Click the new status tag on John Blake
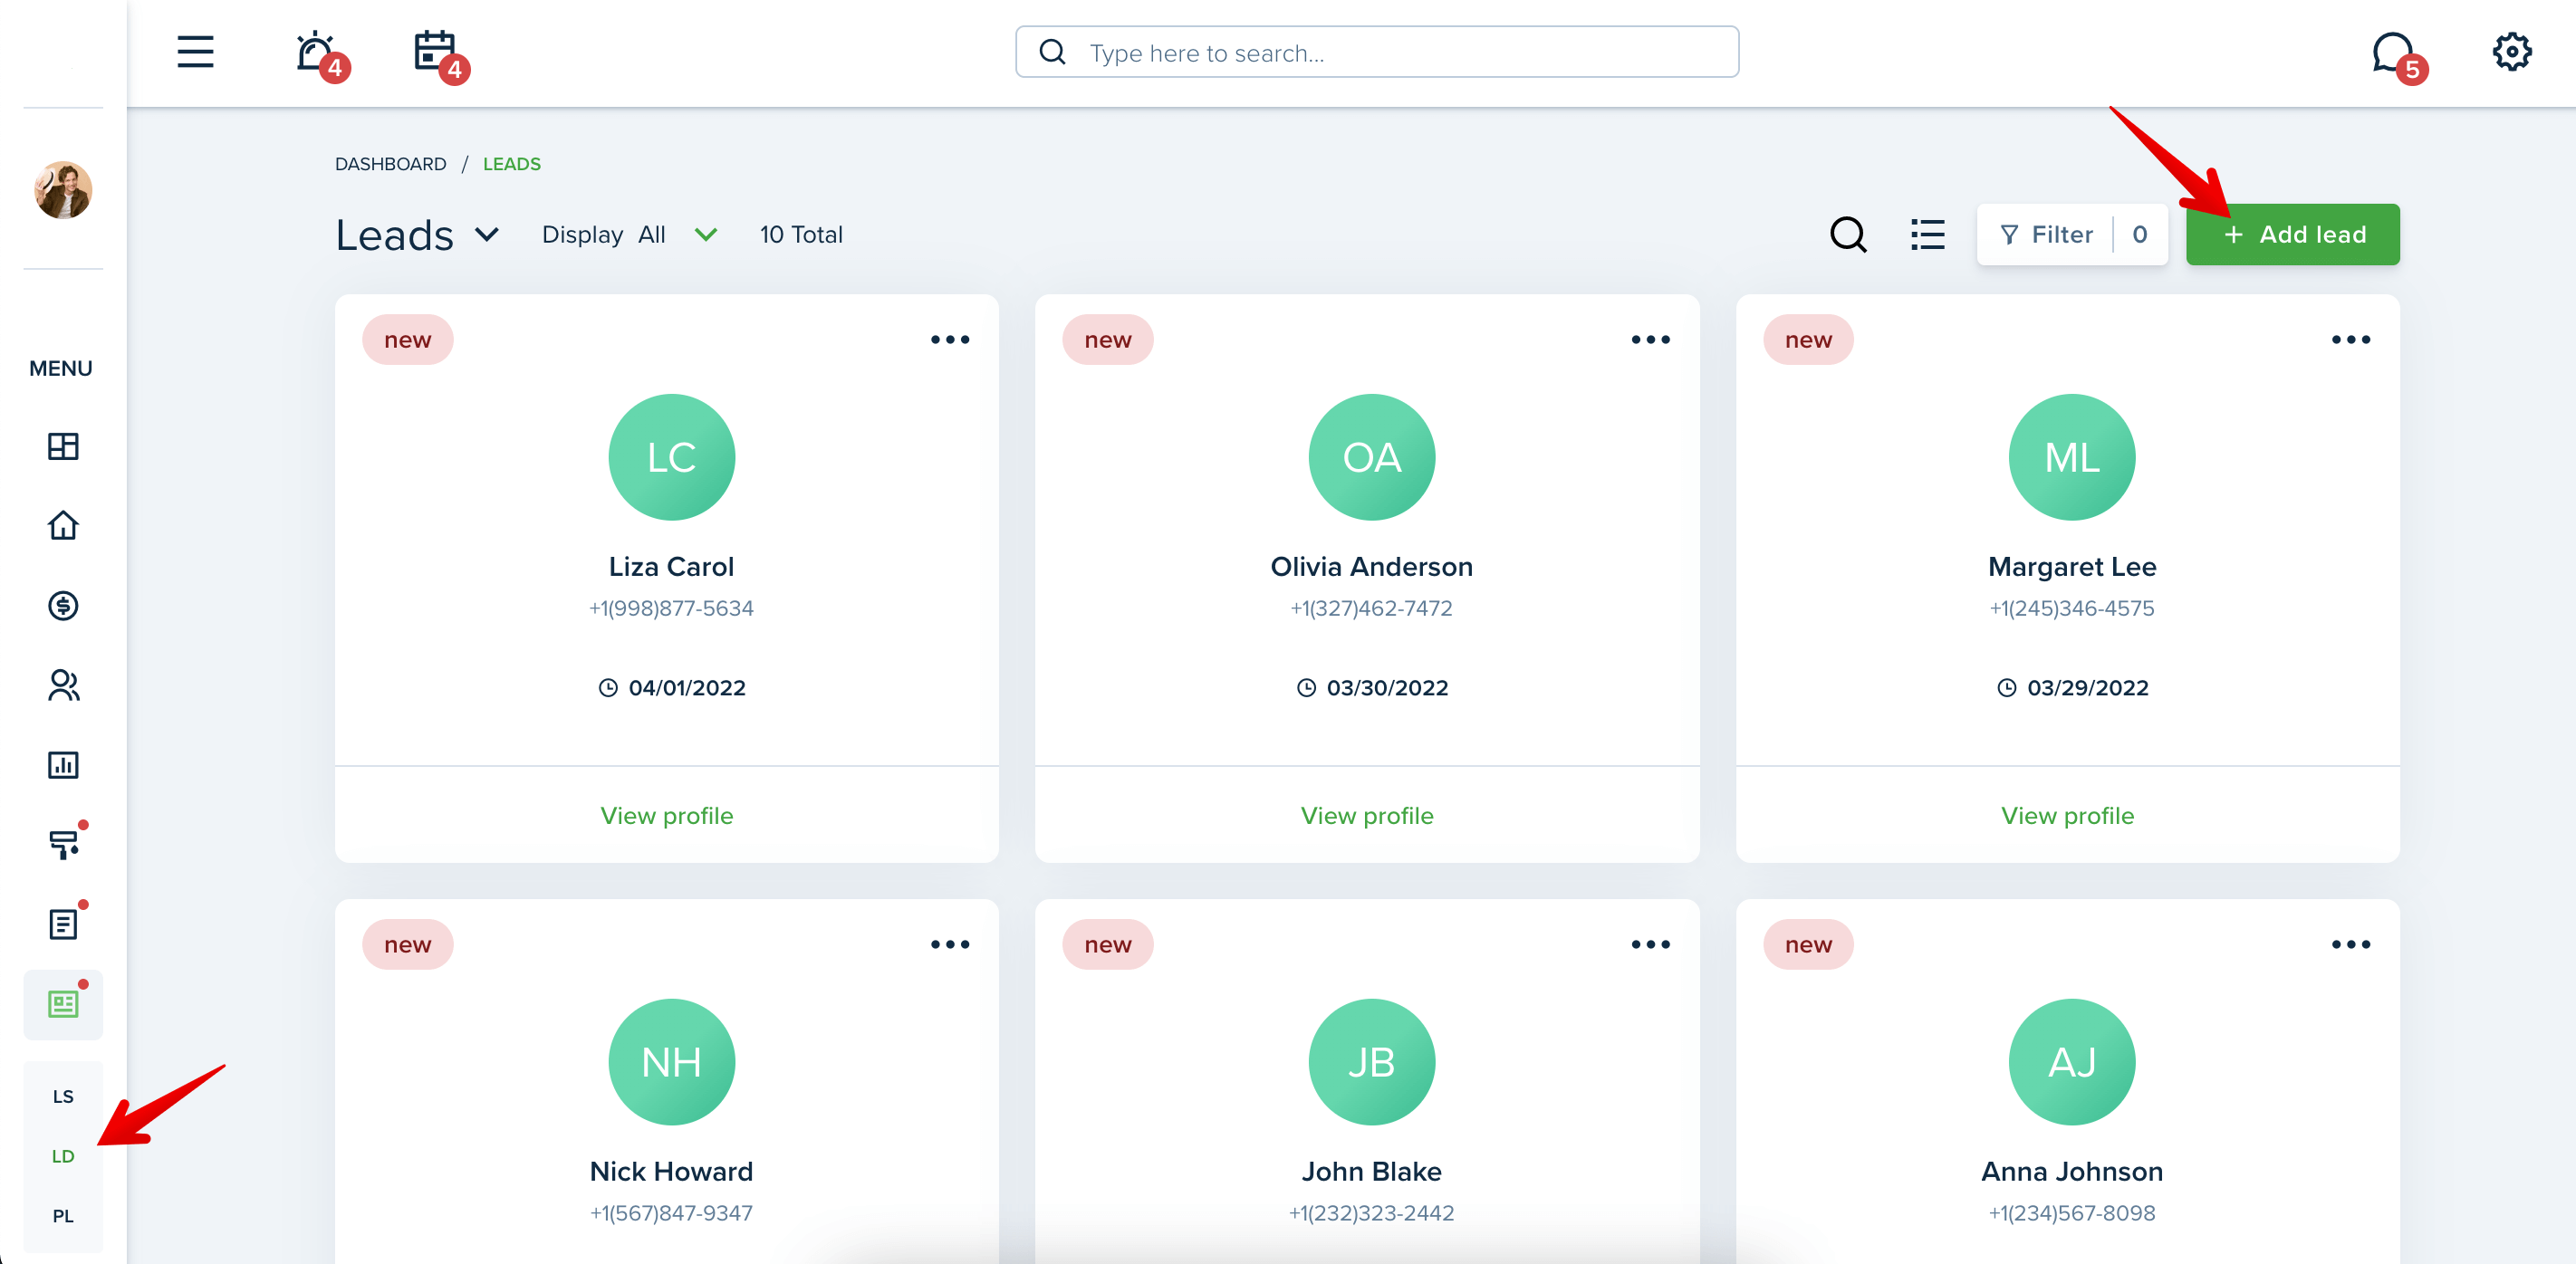The width and height of the screenshot is (2576, 1264). point(1108,945)
